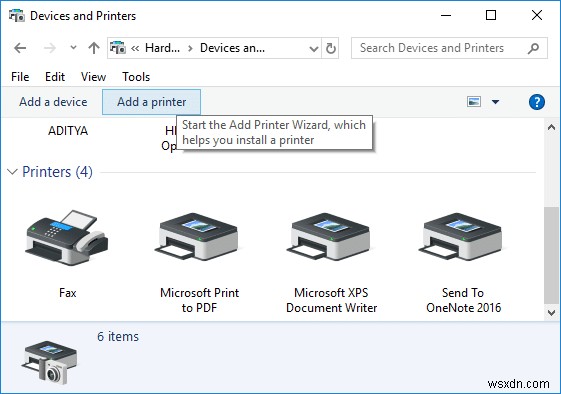Image resolution: width=561 pixels, height=394 pixels.
Task: Open the help question mark icon
Action: point(536,102)
